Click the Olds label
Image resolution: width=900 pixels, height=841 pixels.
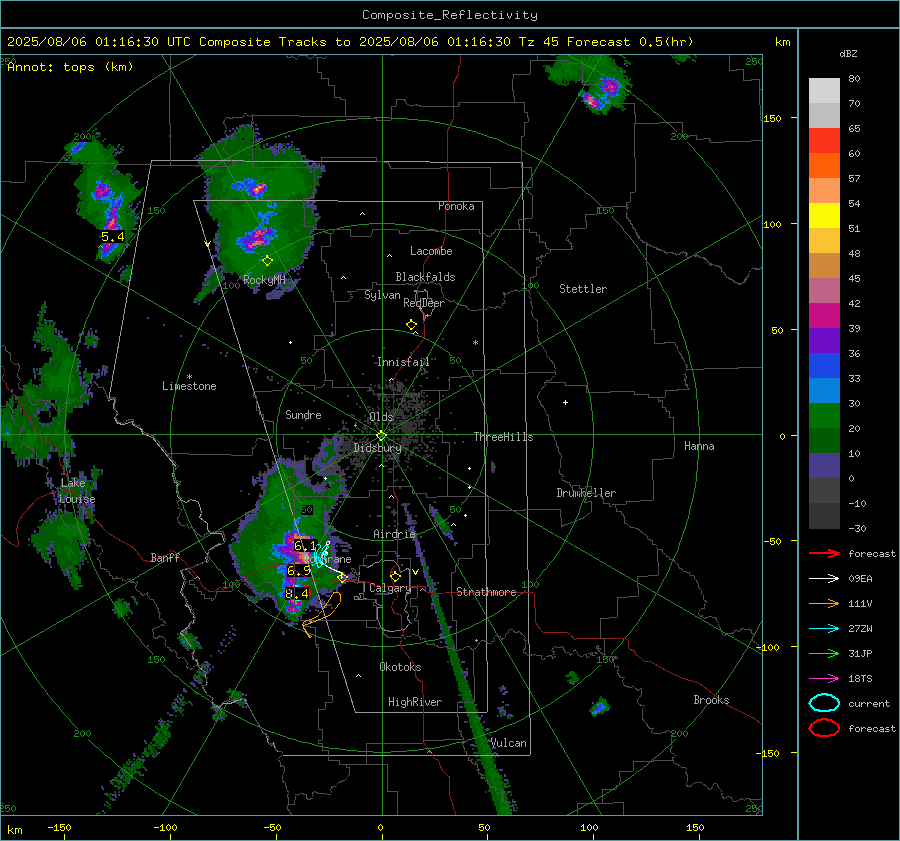point(381,417)
